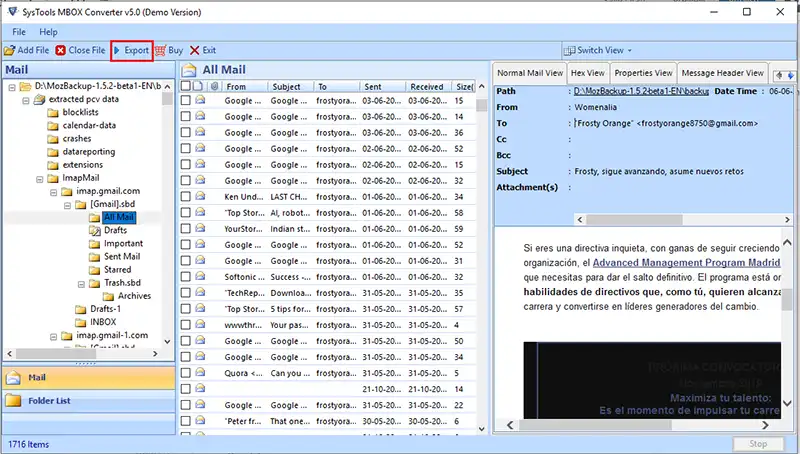Viewport: 800px width, 454px height.
Task: Check the YourStor... Indian st... email checkbox
Action: tap(186, 229)
